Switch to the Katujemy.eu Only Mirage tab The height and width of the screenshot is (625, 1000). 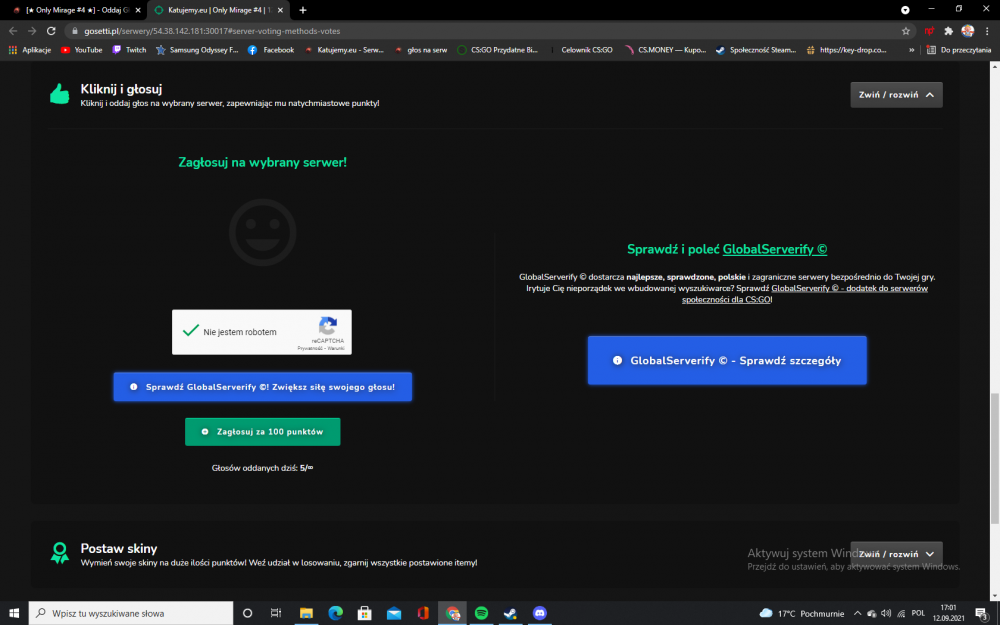pyautogui.click(x=218, y=10)
